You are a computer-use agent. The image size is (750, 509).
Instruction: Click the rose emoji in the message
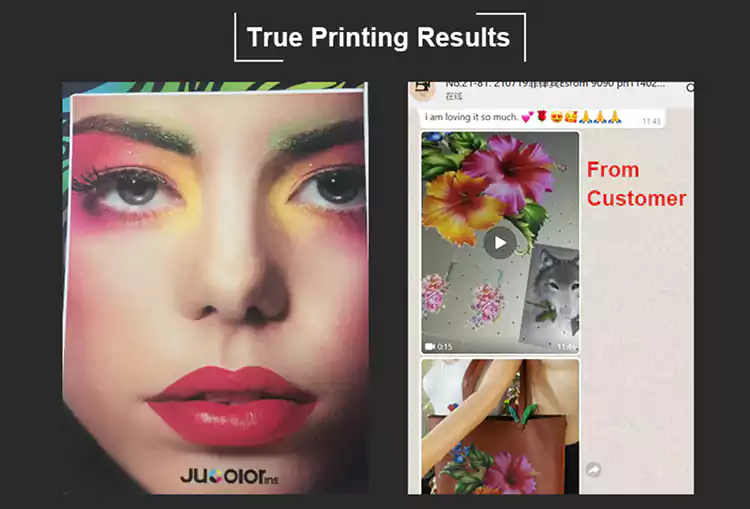[x=541, y=116]
